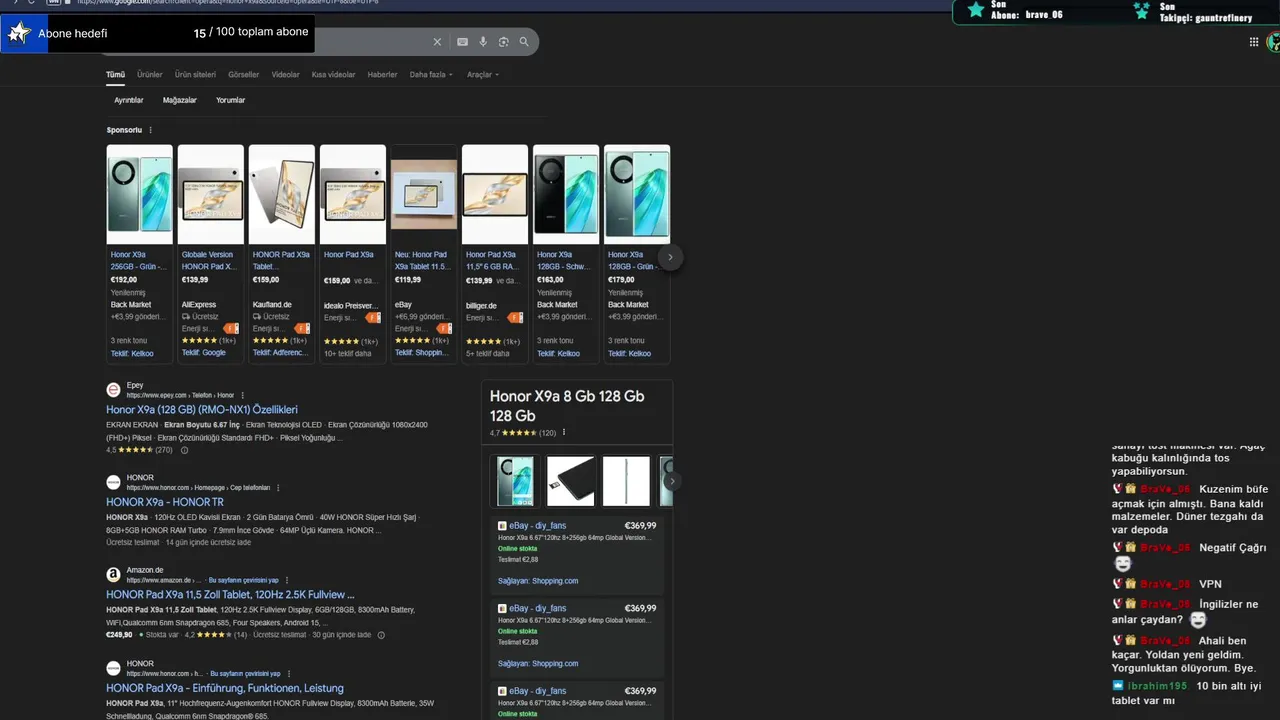Click the €192,00 Honor X9a 256GB title

pyautogui.click(x=140, y=261)
